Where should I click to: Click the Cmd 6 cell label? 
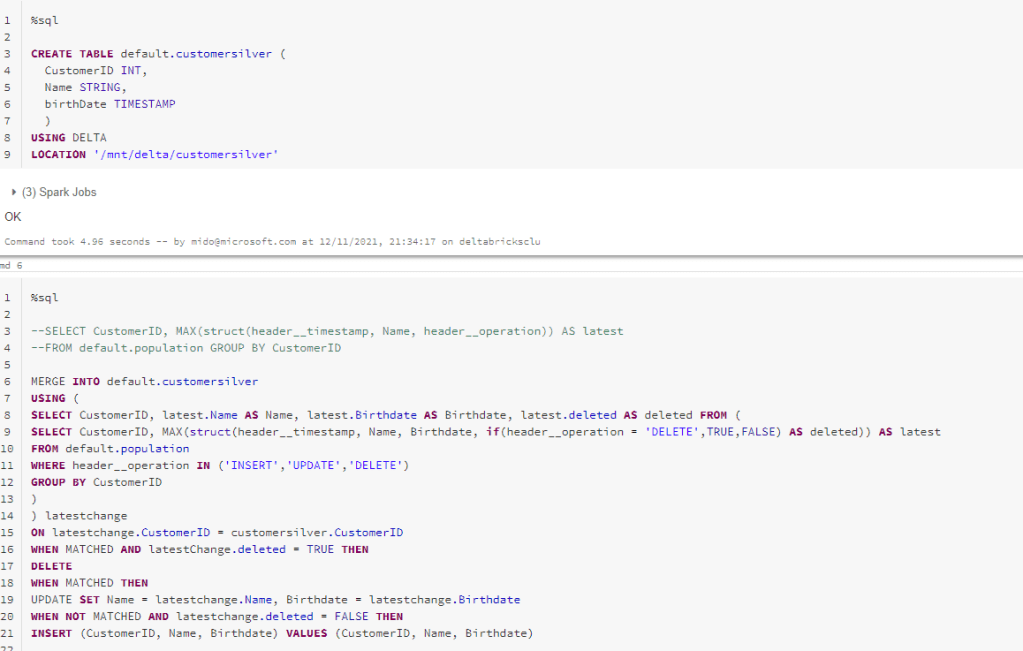pyautogui.click(x=11, y=266)
